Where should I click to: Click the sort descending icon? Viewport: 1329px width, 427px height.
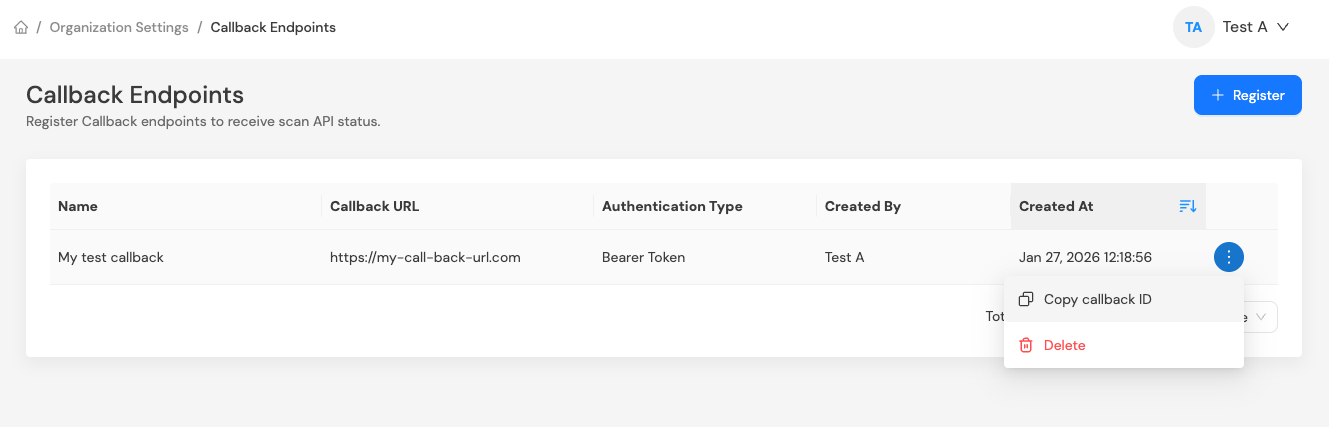click(x=1187, y=206)
